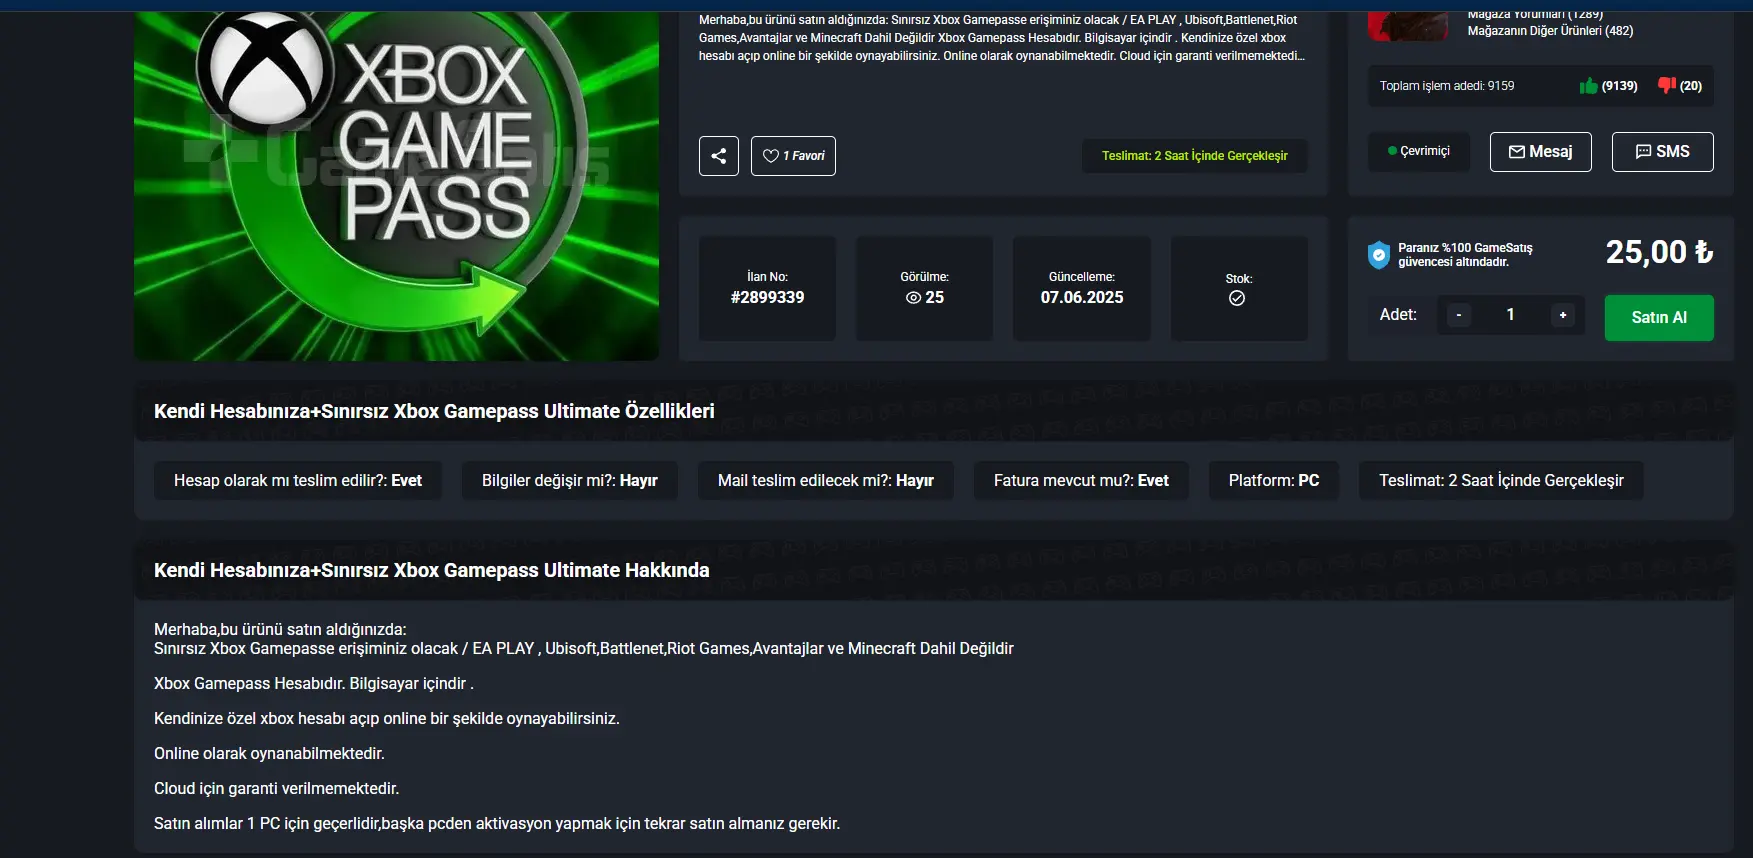Viewport: 1753px width, 858px height.
Task: Click the Gamepass Ultimate Hakkında section heading
Action: (432, 570)
